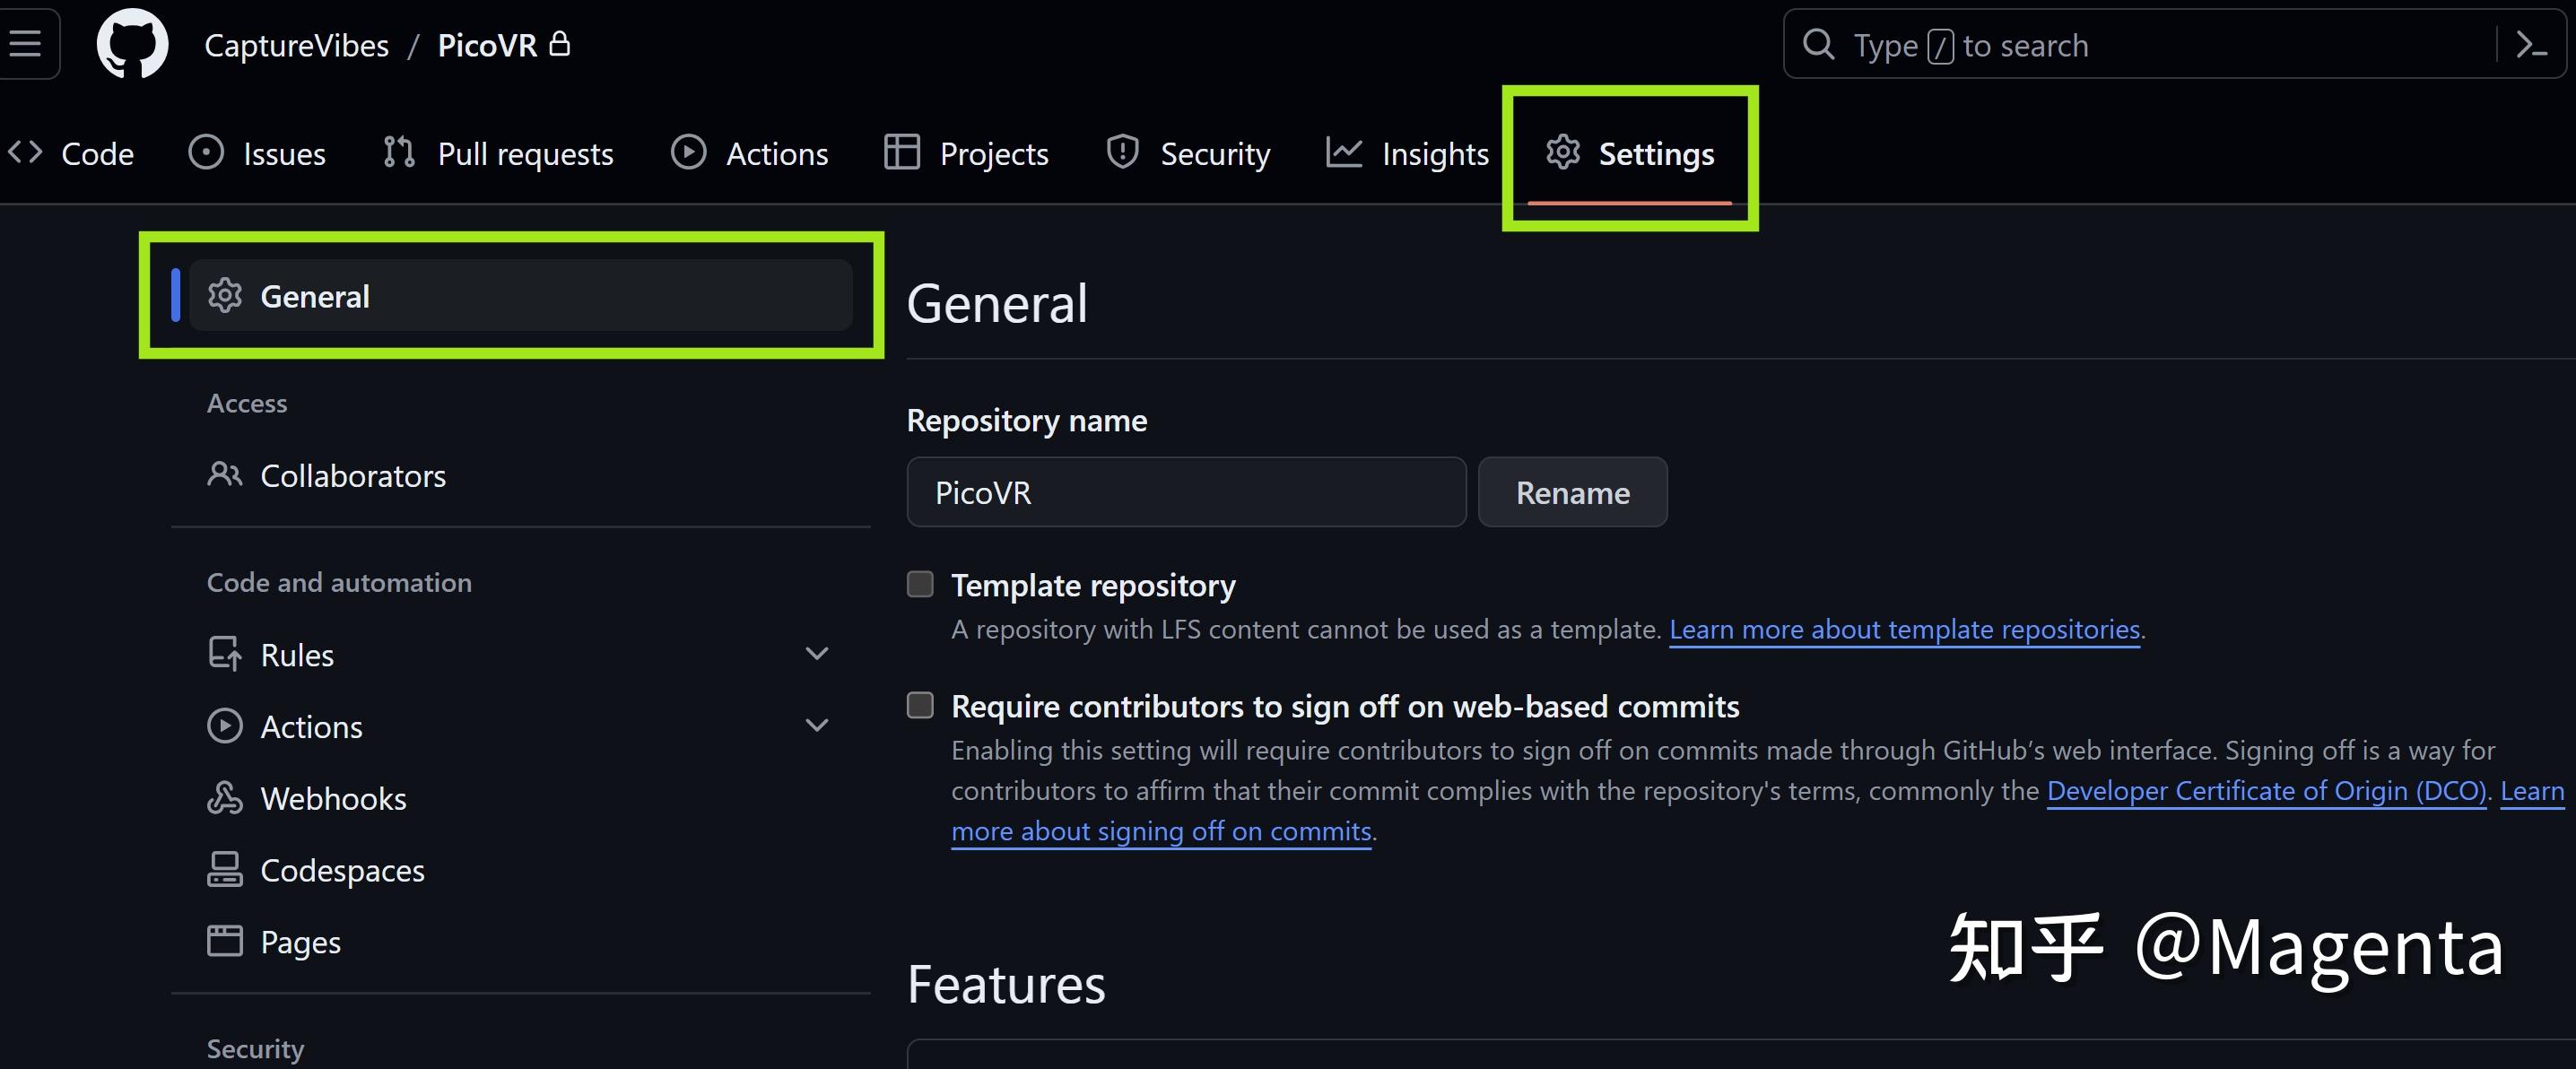
Task: Open the Actions tab
Action: (x=749, y=153)
